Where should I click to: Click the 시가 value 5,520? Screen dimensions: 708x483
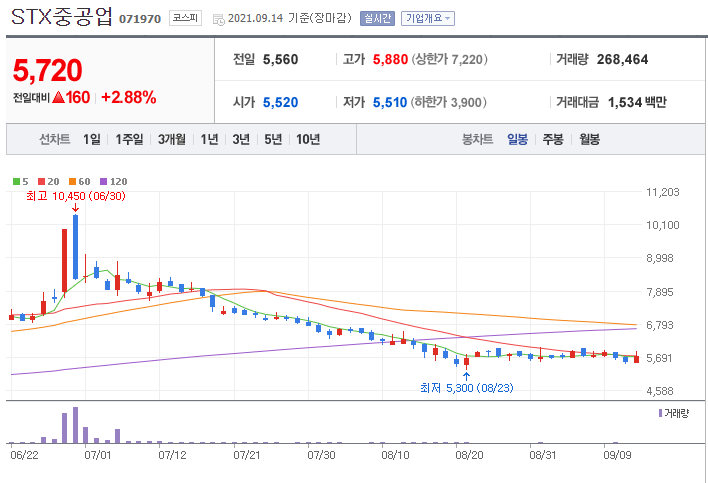coord(280,102)
